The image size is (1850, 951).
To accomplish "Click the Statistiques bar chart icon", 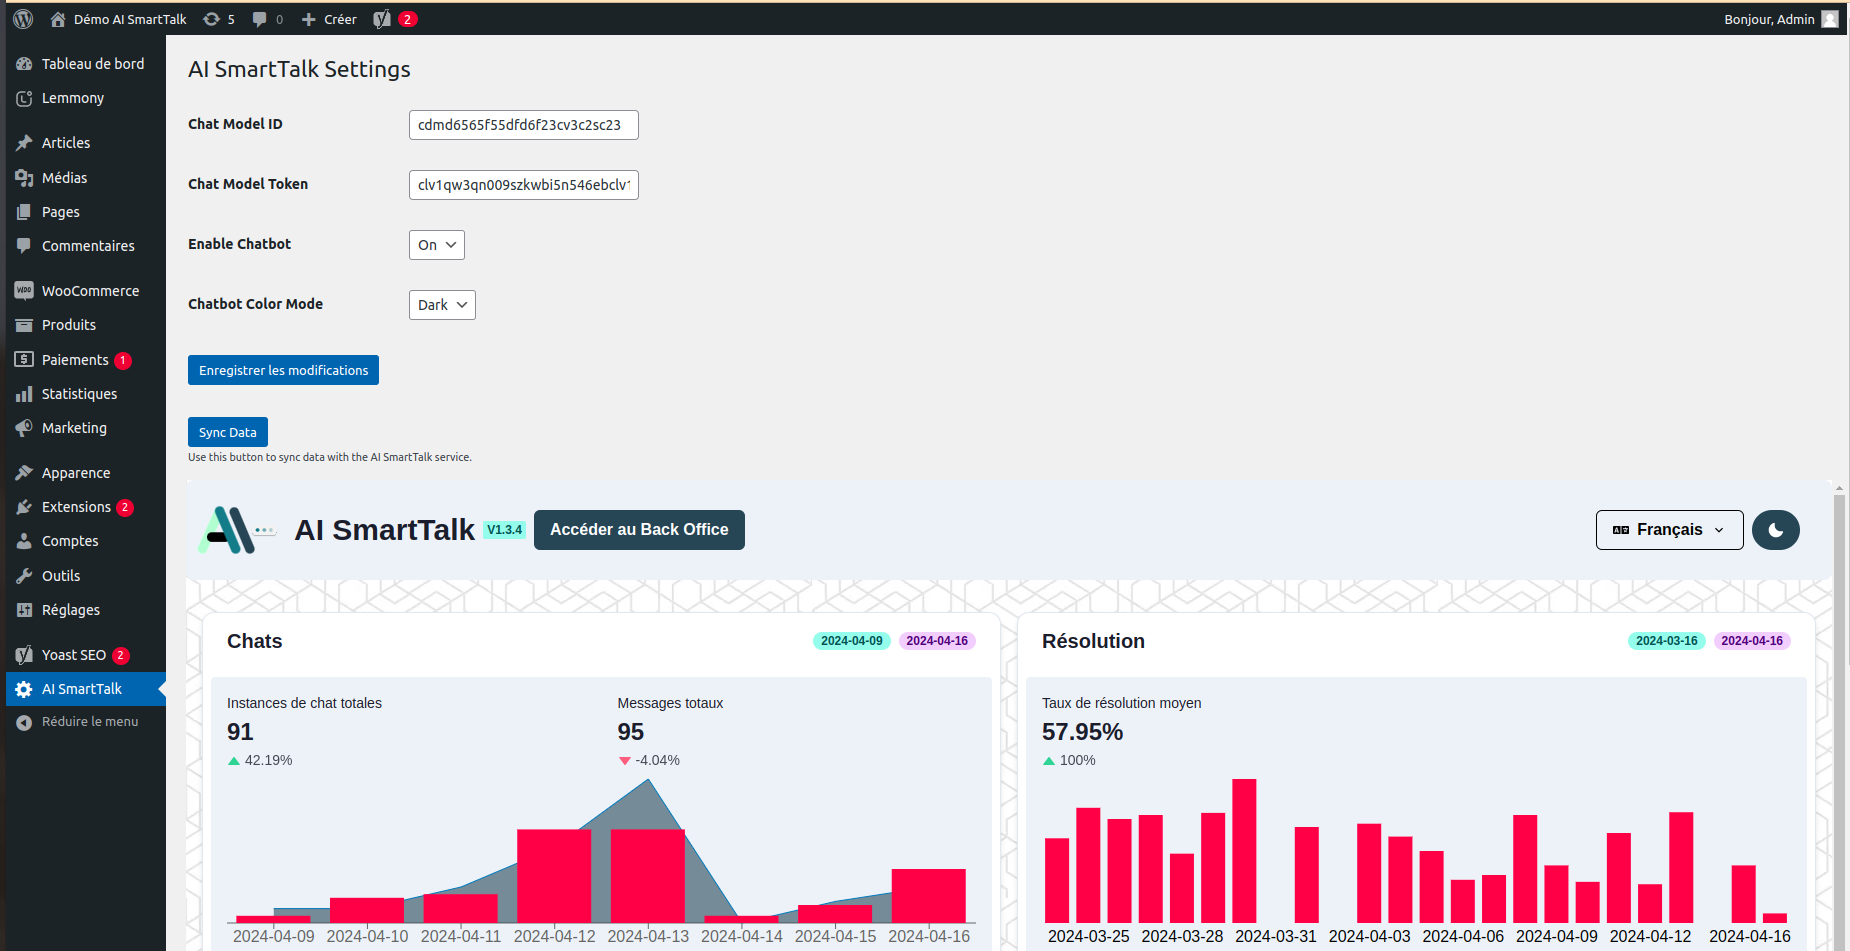I will point(24,394).
